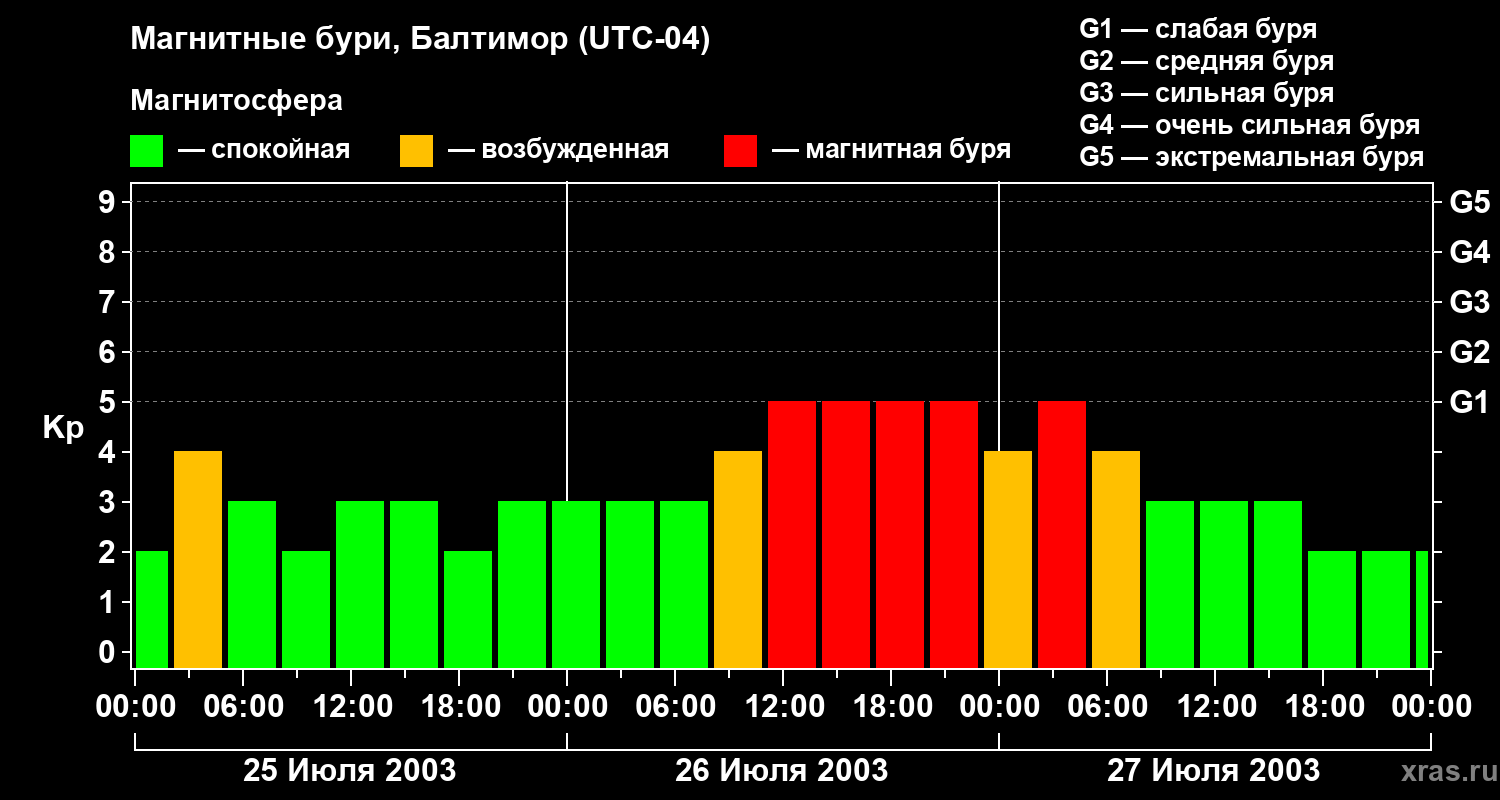The image size is (1500, 800).
Task: Click the '18:00' time label above 26 Июля 2003
Action: 891,707
